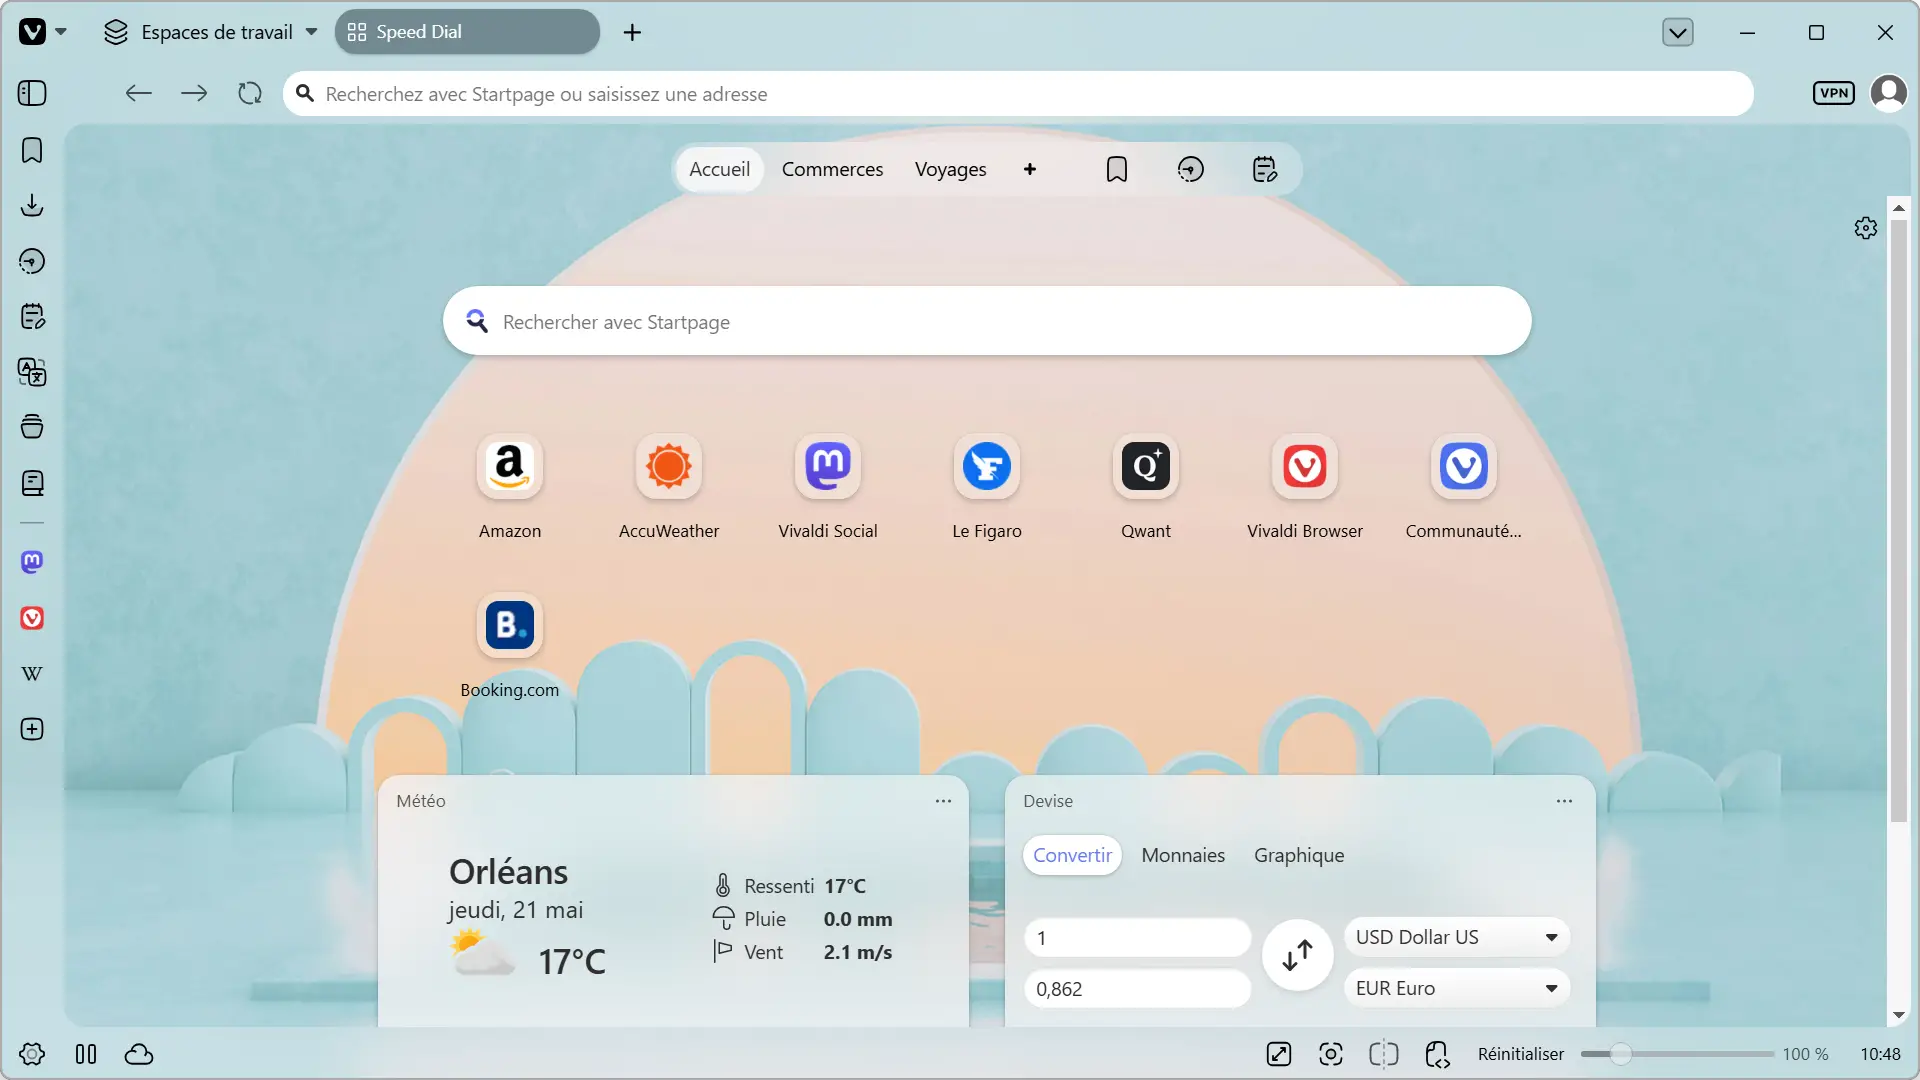Open the Translate panel
The image size is (1920, 1080).
click(32, 372)
